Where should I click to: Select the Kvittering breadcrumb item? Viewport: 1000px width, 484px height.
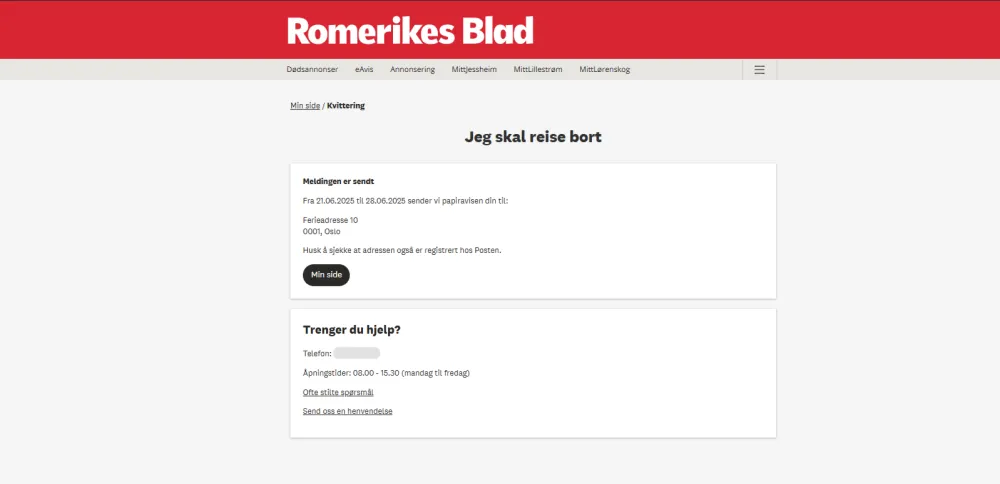[x=346, y=105]
